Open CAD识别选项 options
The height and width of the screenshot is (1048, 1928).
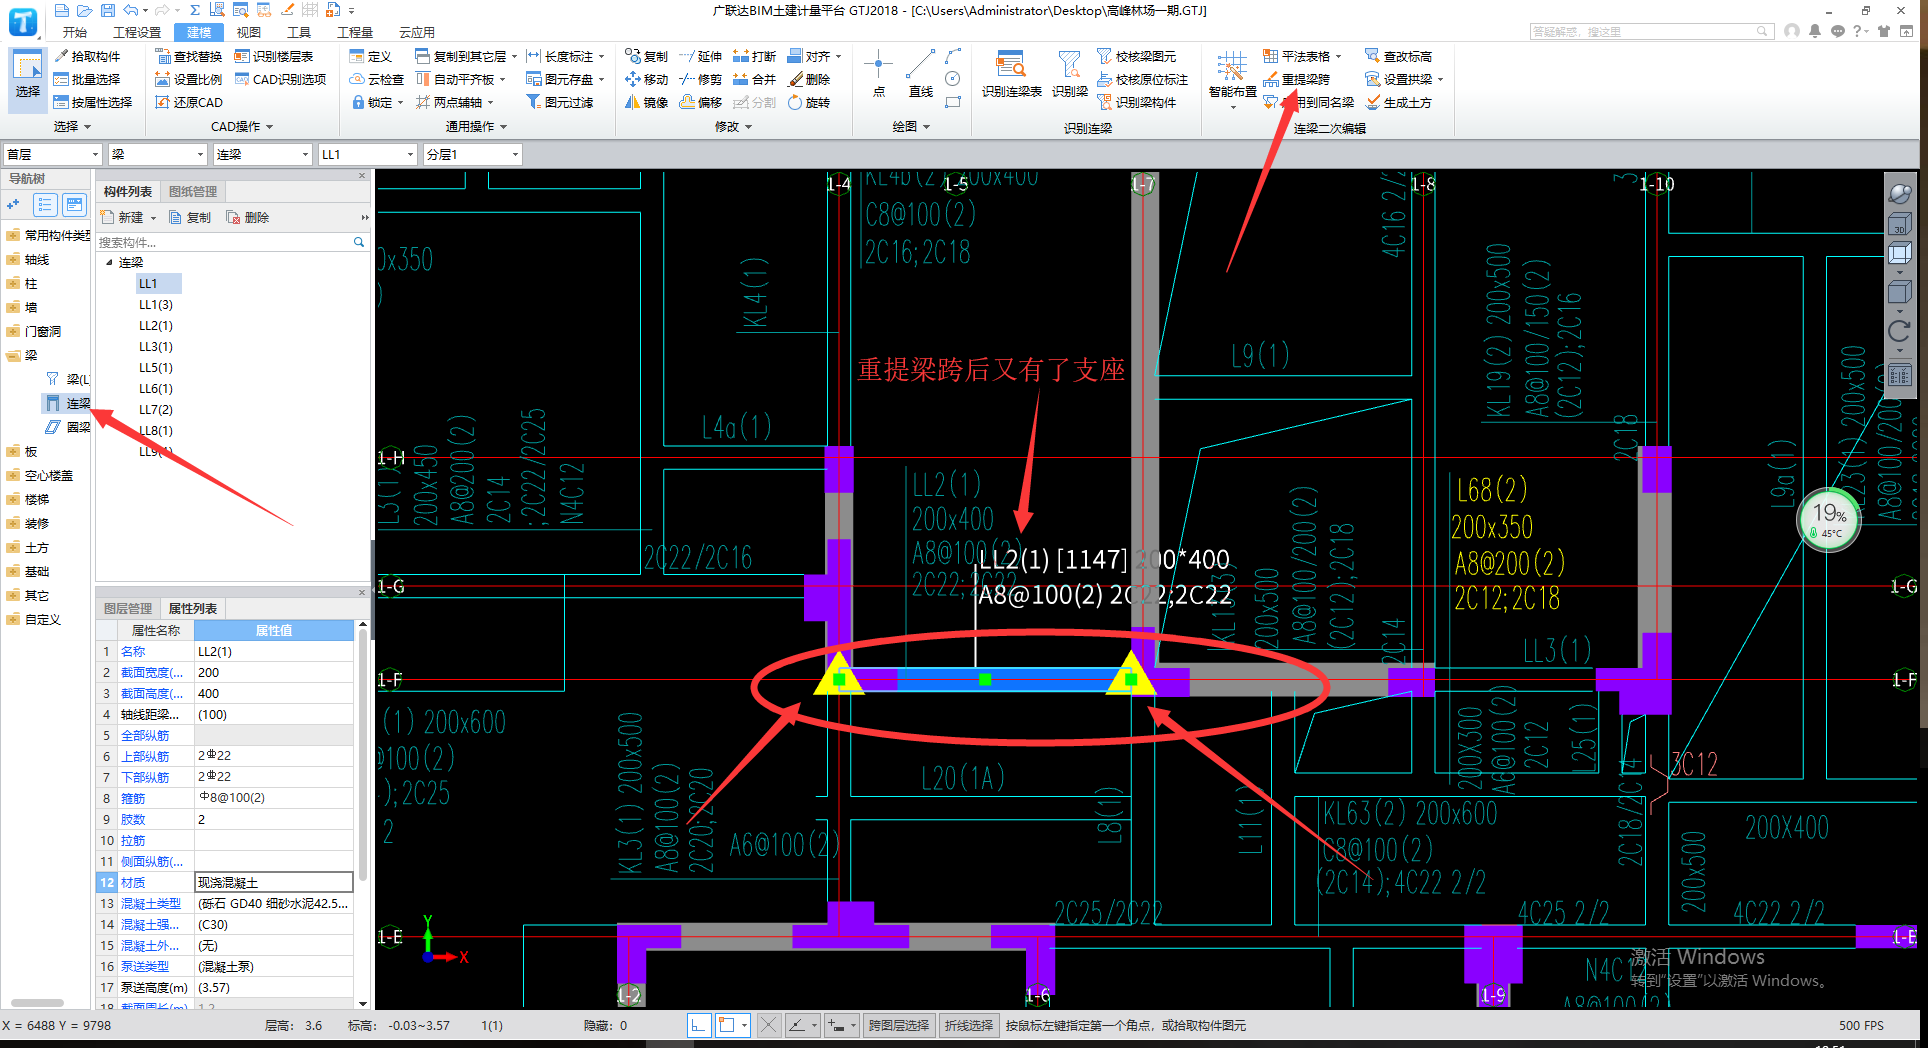point(280,79)
